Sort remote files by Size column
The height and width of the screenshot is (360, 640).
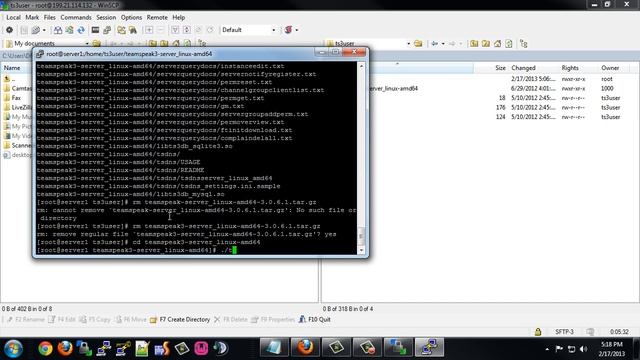coord(491,68)
